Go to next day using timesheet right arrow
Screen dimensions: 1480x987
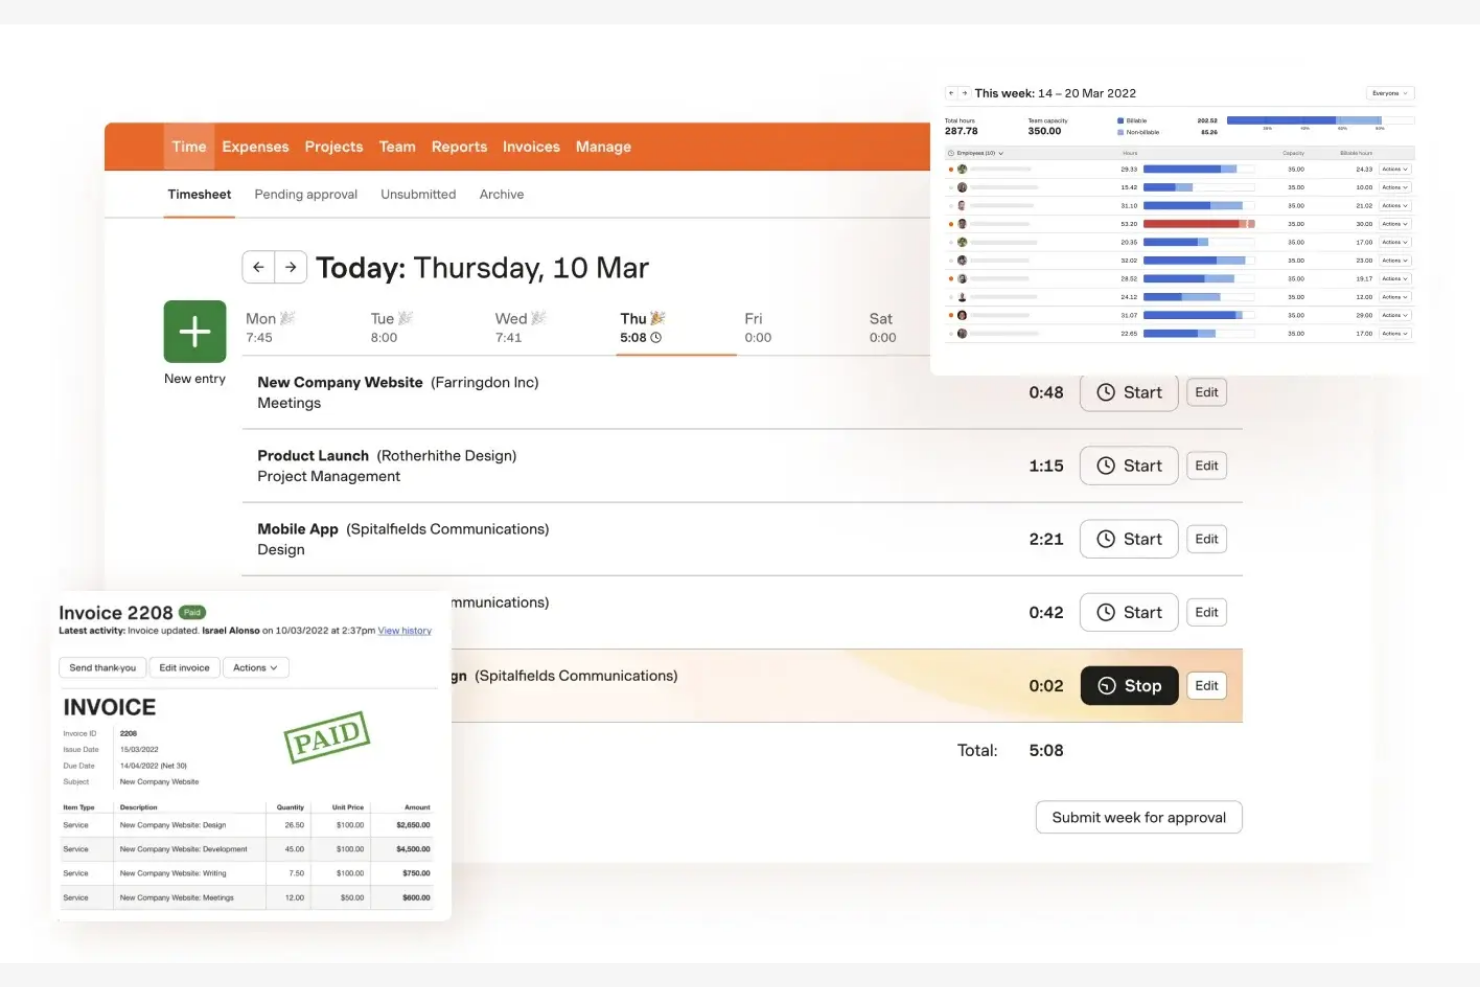point(291,267)
